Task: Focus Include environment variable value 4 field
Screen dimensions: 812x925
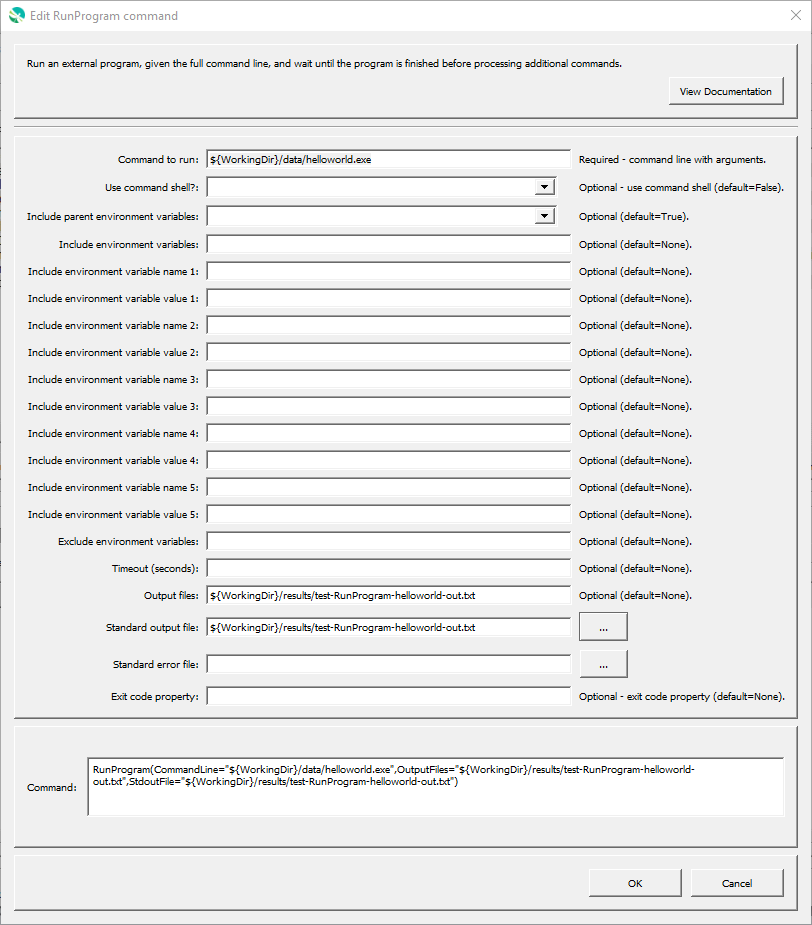Action: (388, 460)
